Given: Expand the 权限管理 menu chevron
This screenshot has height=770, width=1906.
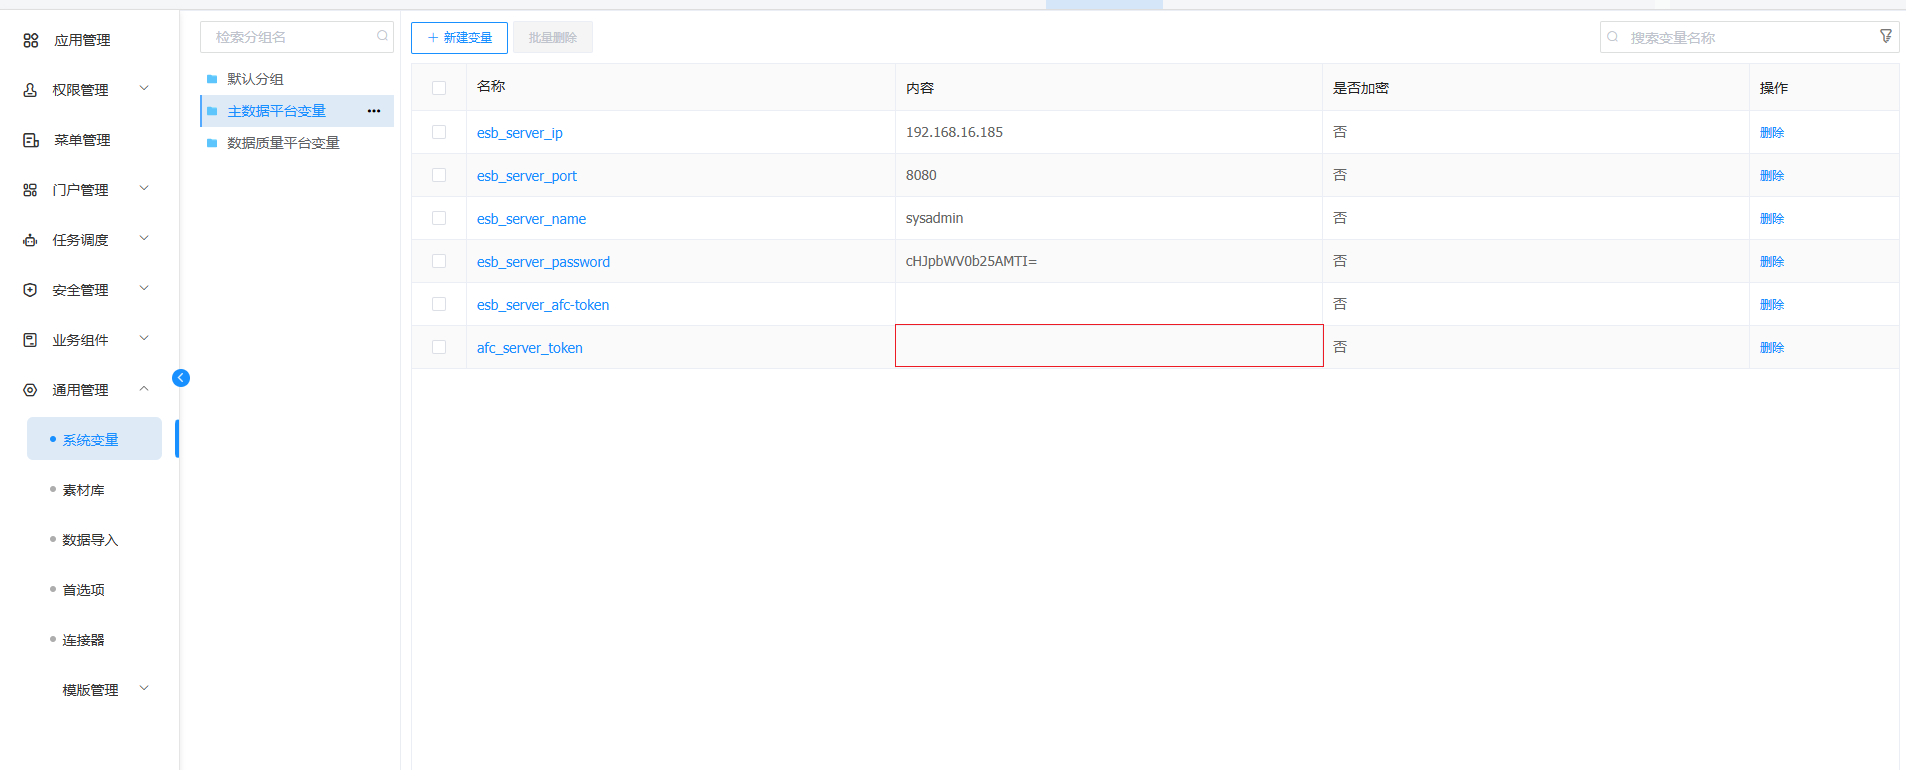Looking at the screenshot, I should coord(144,89).
